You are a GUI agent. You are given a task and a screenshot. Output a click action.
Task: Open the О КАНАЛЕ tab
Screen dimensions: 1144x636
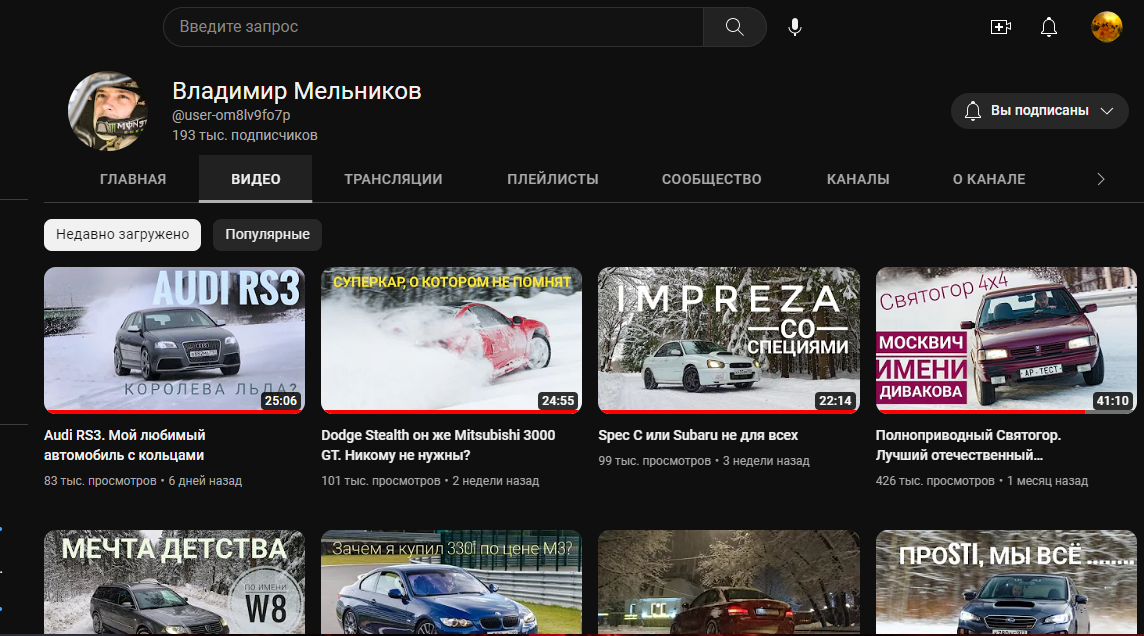[989, 179]
